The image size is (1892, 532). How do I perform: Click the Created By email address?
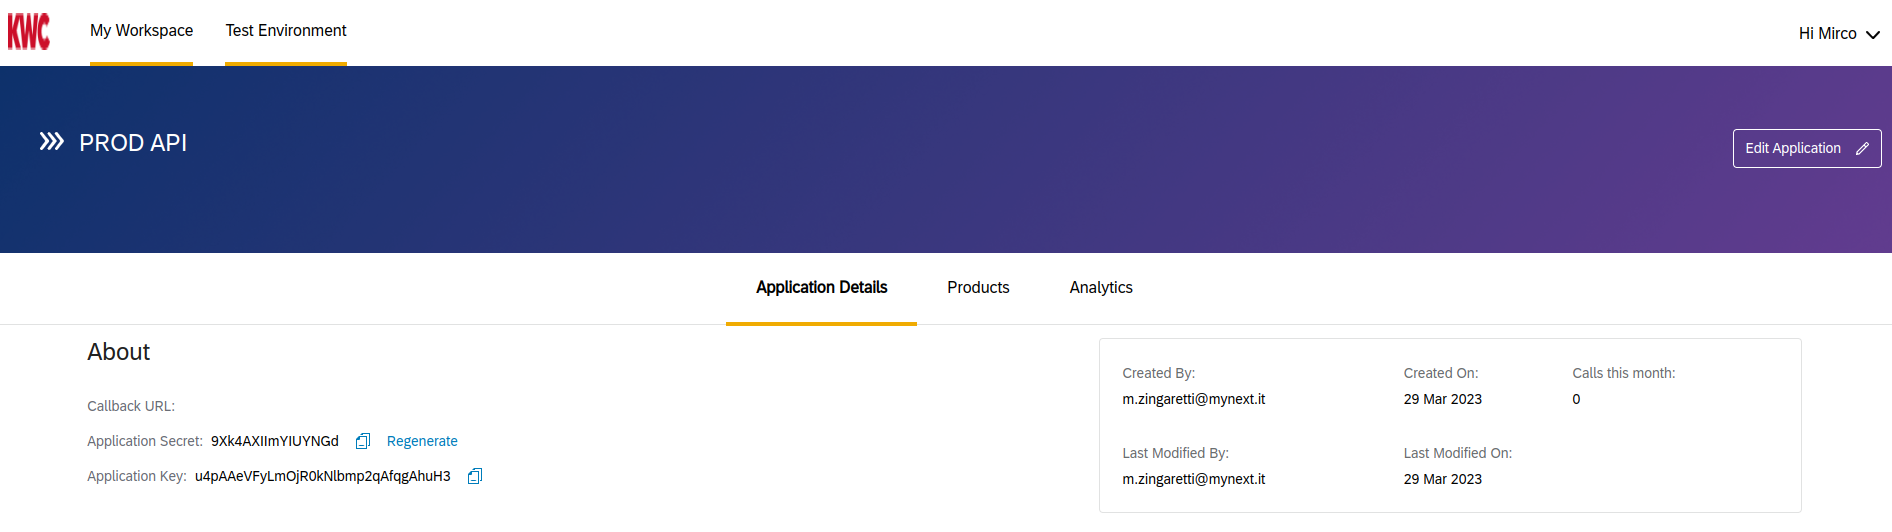coord(1193,399)
